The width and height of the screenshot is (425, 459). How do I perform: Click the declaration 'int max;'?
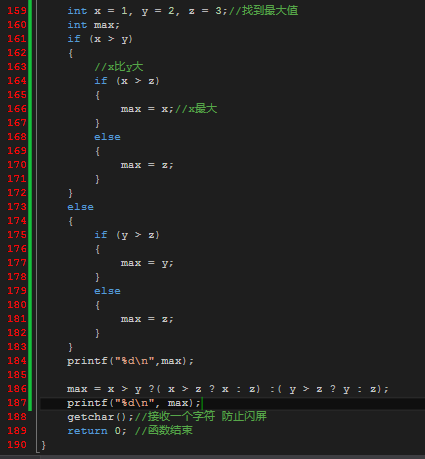93,25
